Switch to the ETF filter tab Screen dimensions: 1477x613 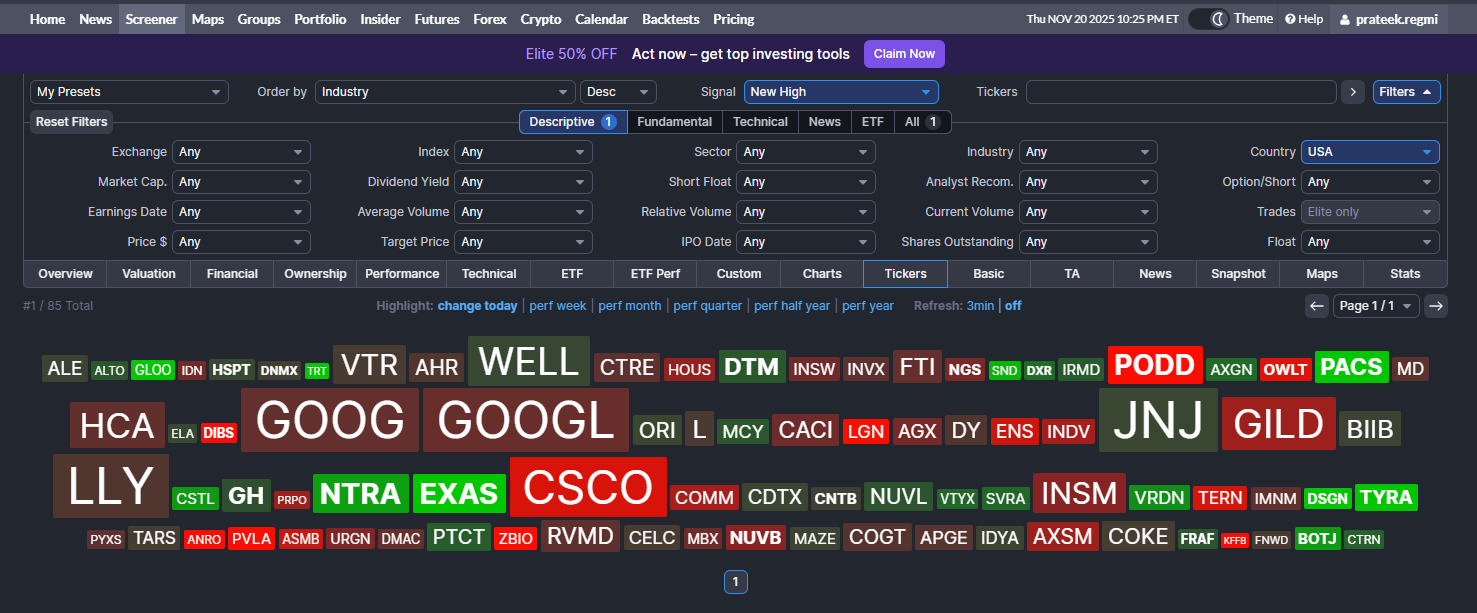(873, 122)
